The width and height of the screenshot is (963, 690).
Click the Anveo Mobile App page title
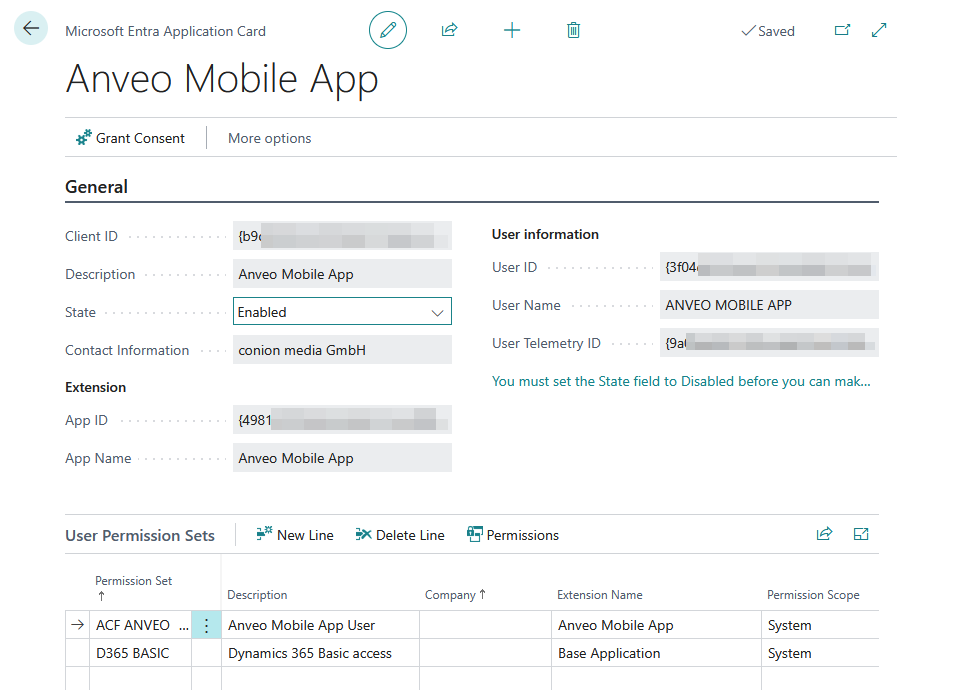point(222,80)
